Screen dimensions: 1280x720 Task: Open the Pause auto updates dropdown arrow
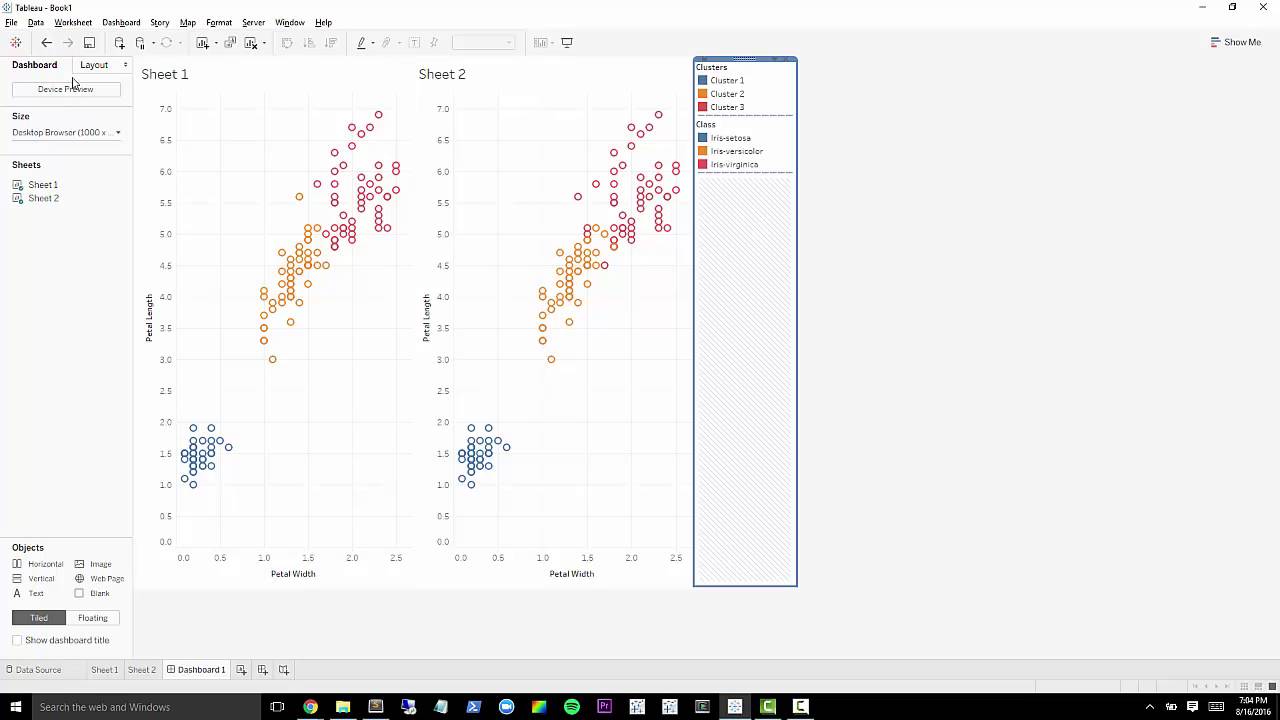coord(152,43)
